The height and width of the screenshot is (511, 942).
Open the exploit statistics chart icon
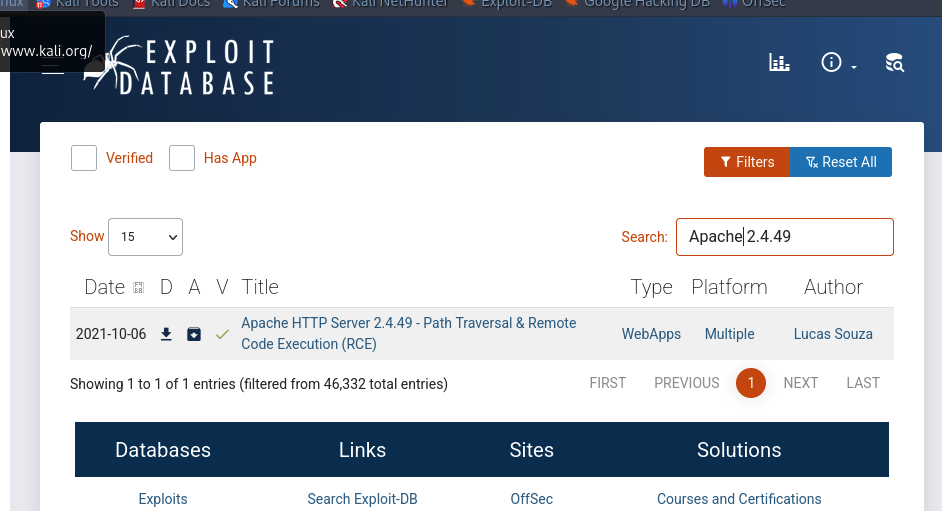click(x=779, y=62)
